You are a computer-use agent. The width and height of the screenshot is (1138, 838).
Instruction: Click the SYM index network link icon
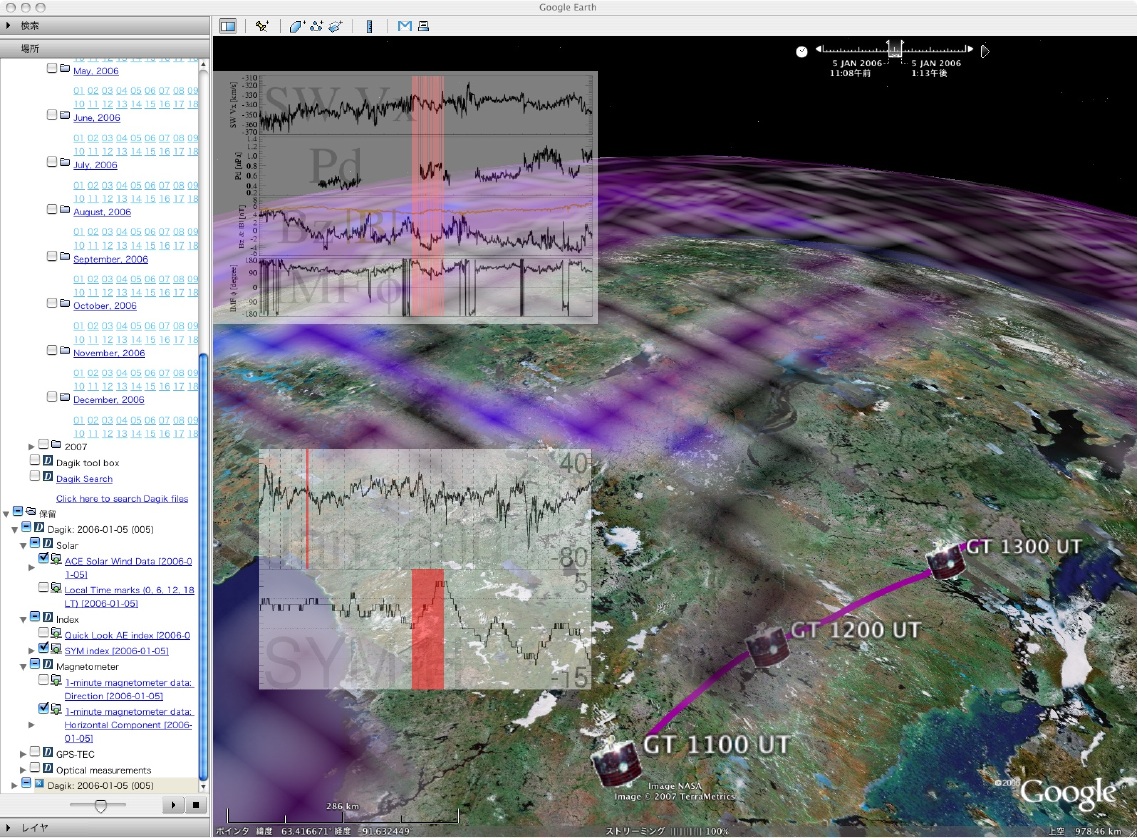tap(56, 649)
